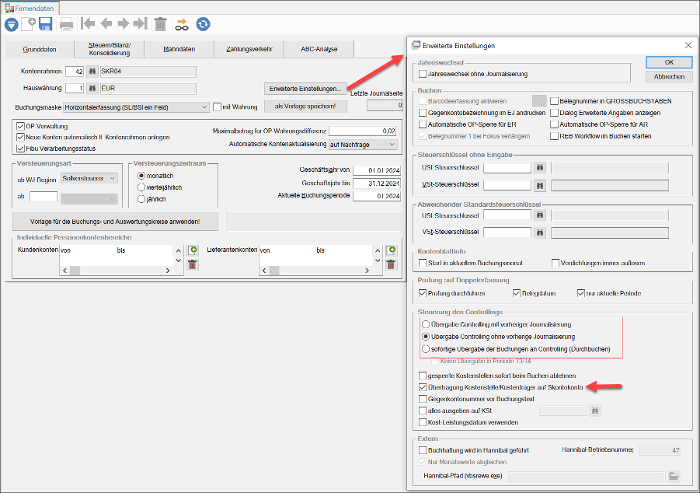The width and height of the screenshot is (700, 493).
Task: Open the ABC-Analyse tab
Action: coord(319,49)
